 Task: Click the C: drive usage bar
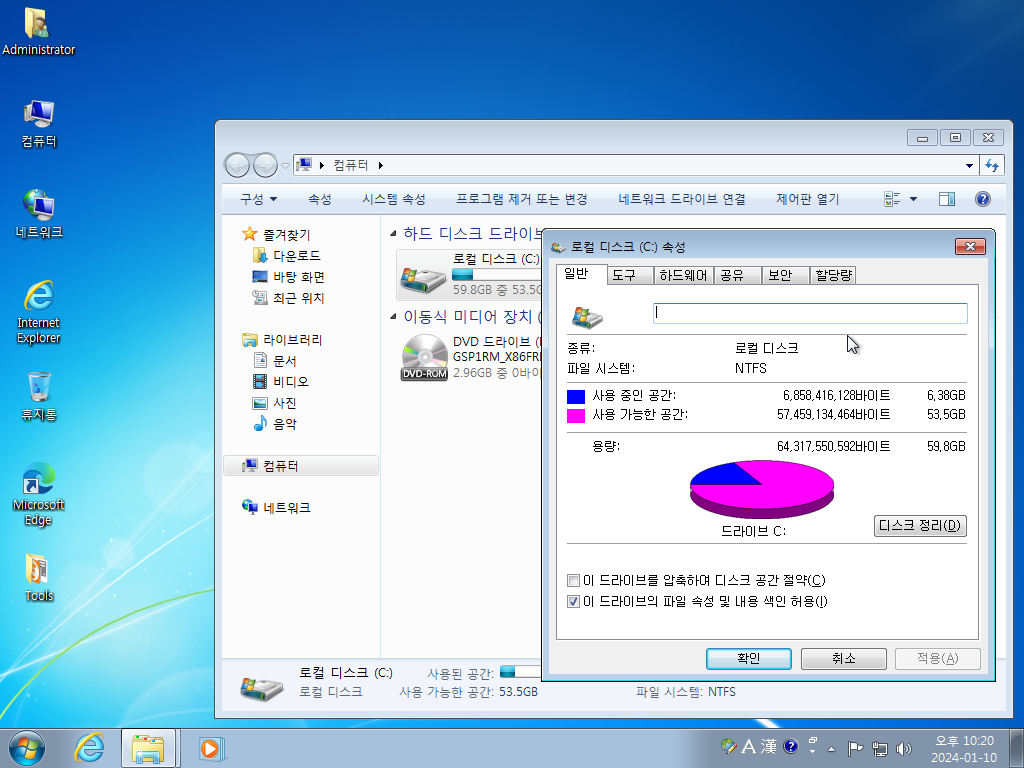click(x=496, y=274)
